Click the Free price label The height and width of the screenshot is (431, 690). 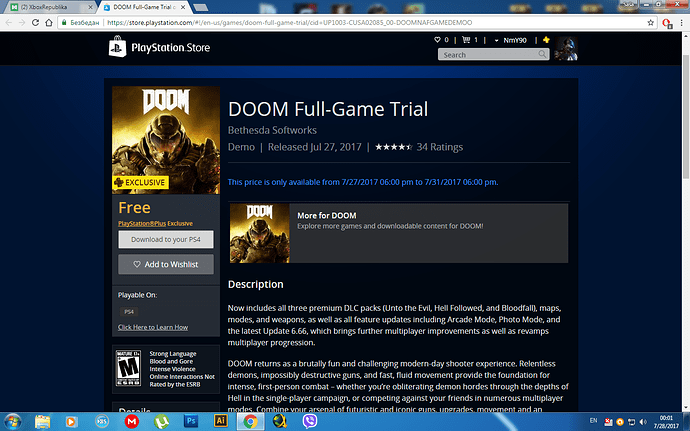(134, 207)
